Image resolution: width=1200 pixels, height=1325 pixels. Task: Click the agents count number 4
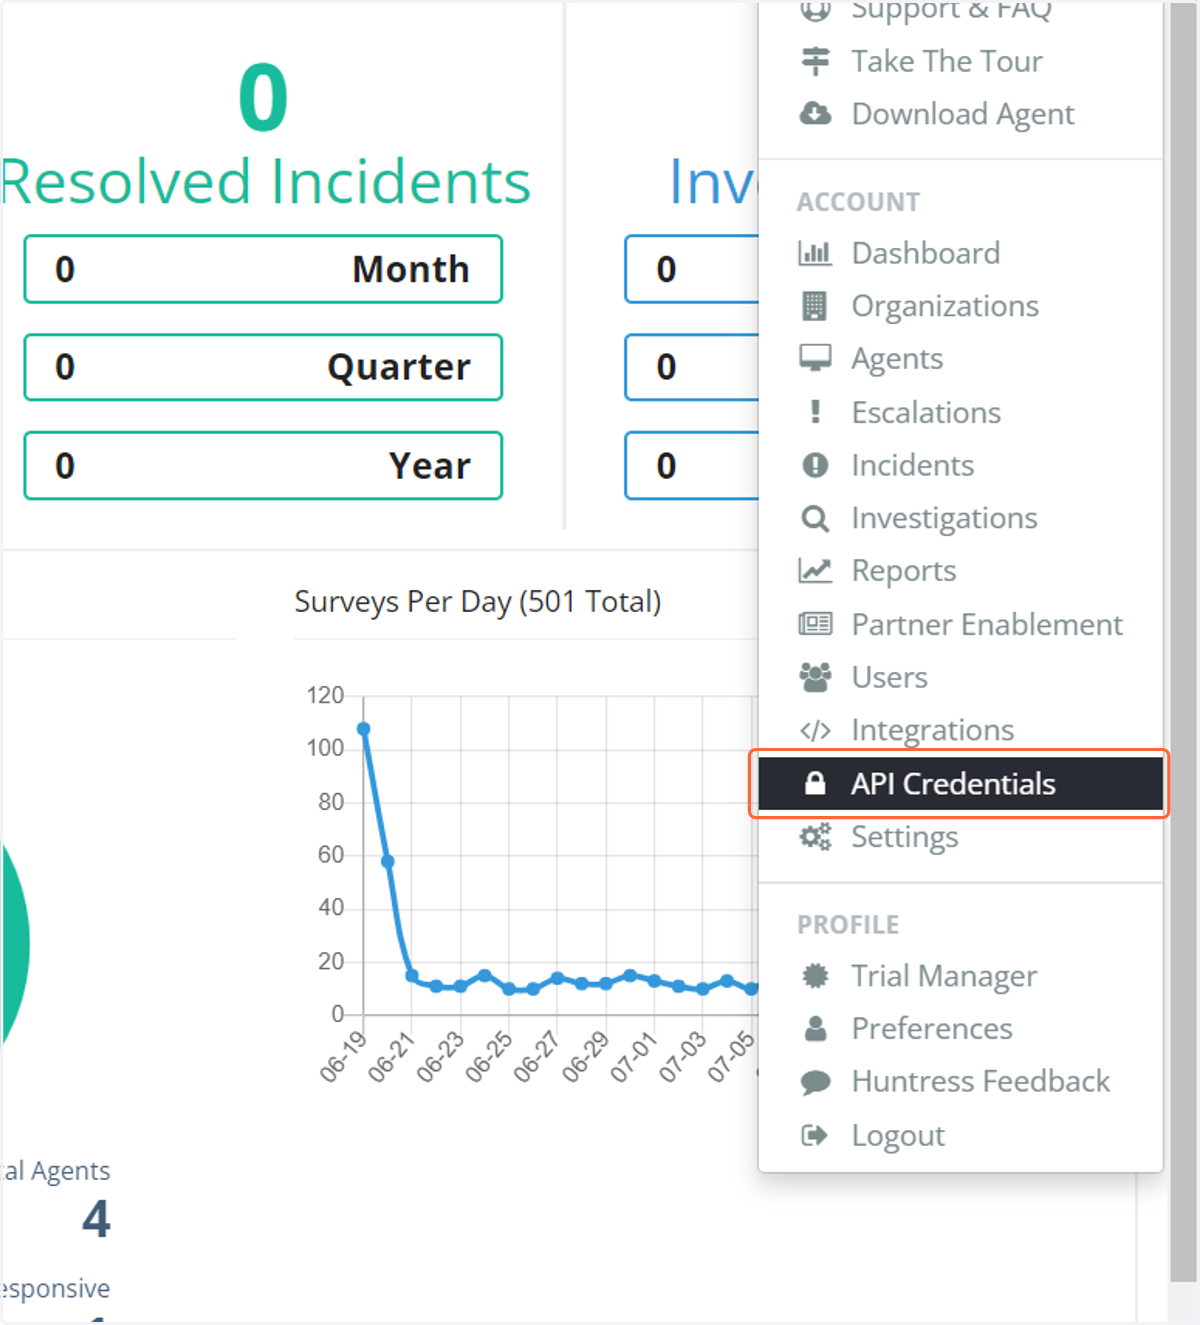pyautogui.click(x=96, y=1219)
